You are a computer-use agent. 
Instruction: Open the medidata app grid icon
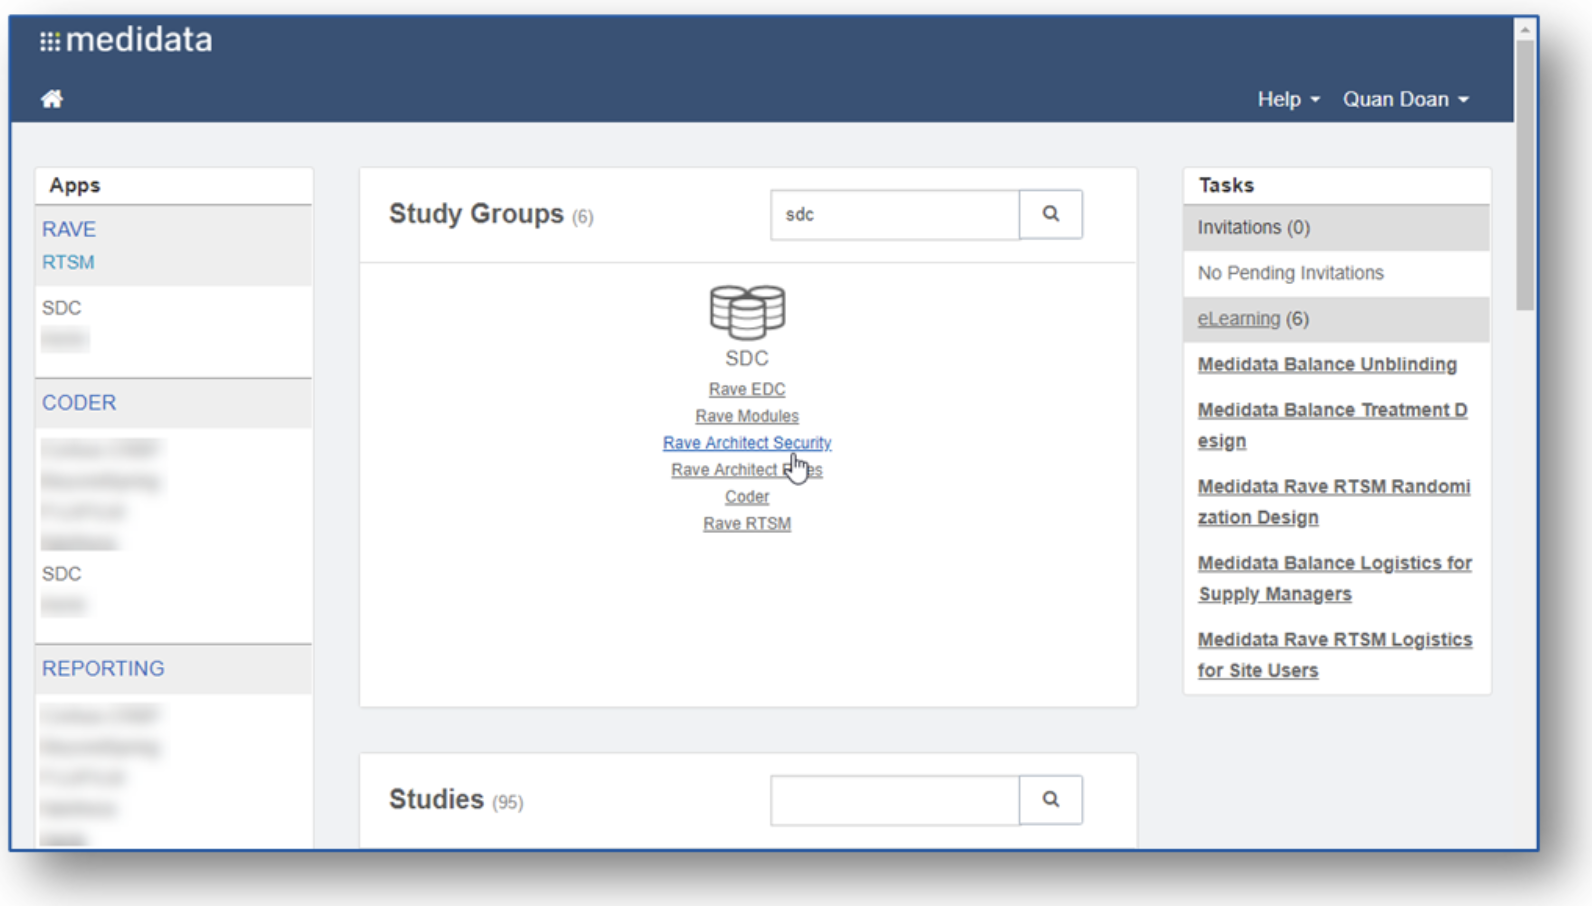point(49,41)
